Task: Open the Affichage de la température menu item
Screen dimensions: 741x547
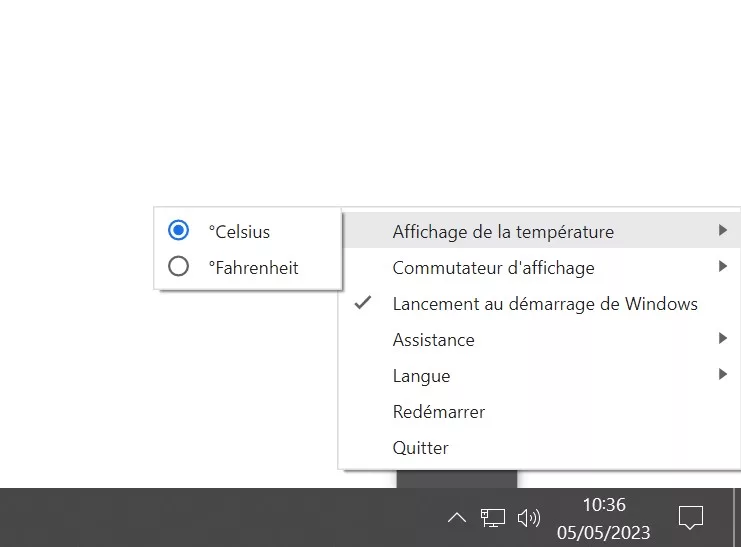Action: pos(503,231)
